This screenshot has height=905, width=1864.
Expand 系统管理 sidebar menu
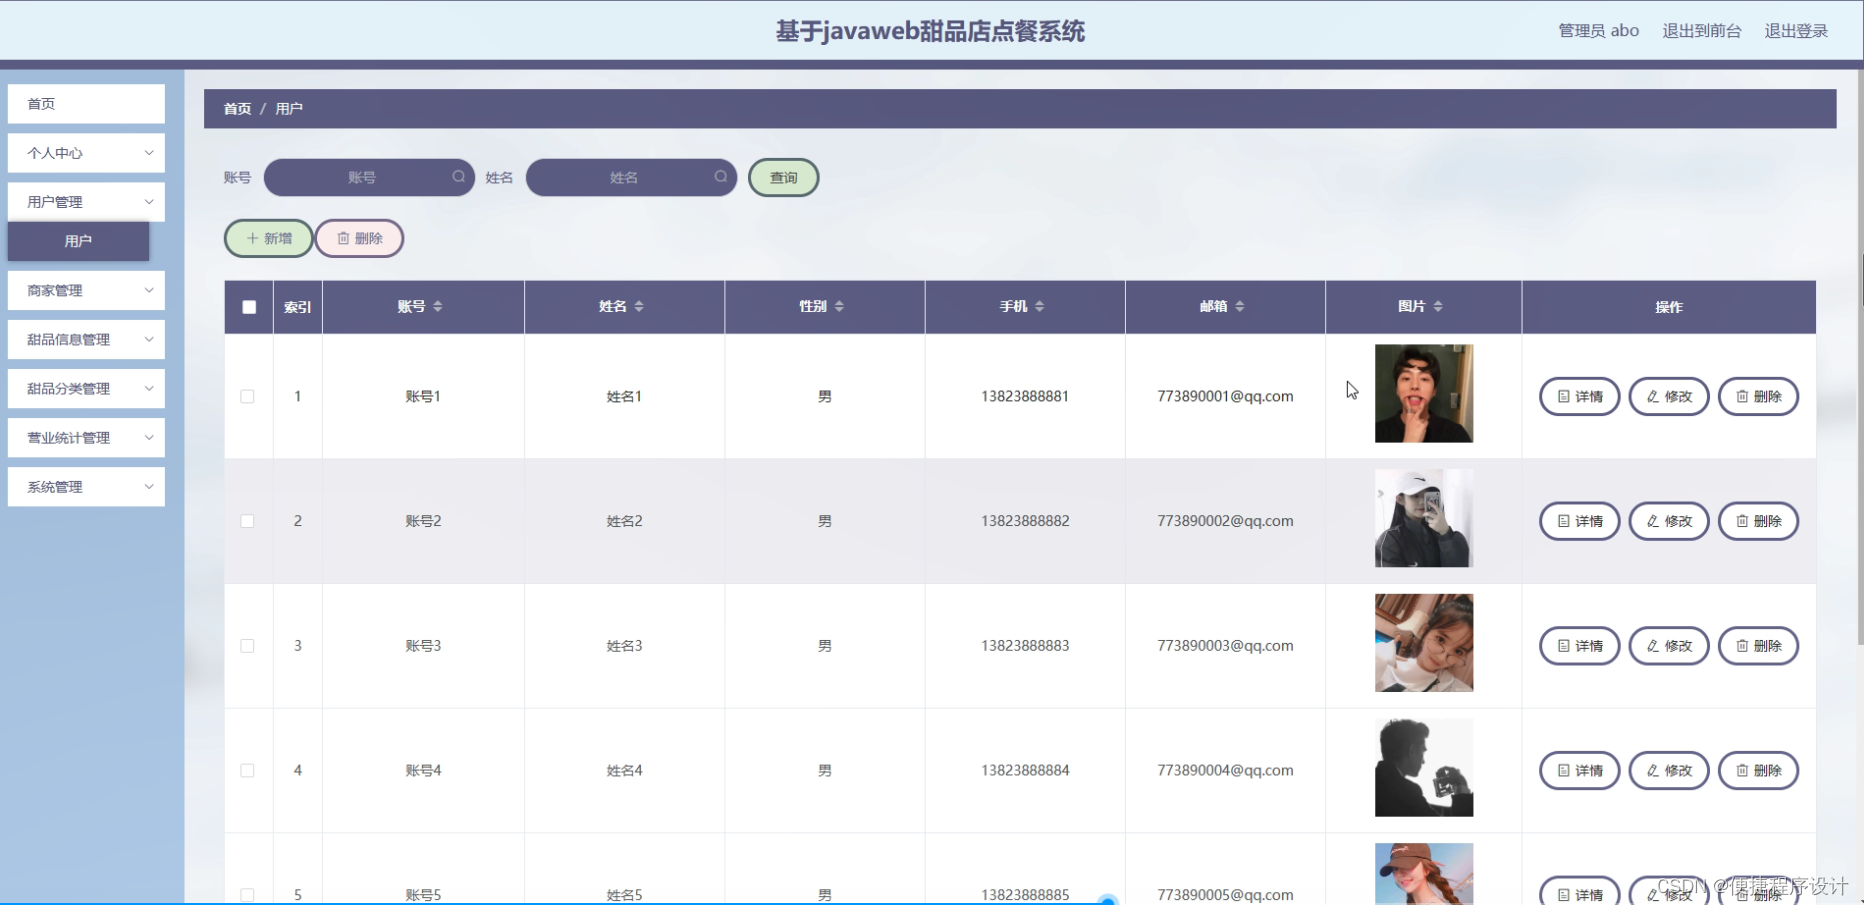click(x=86, y=487)
